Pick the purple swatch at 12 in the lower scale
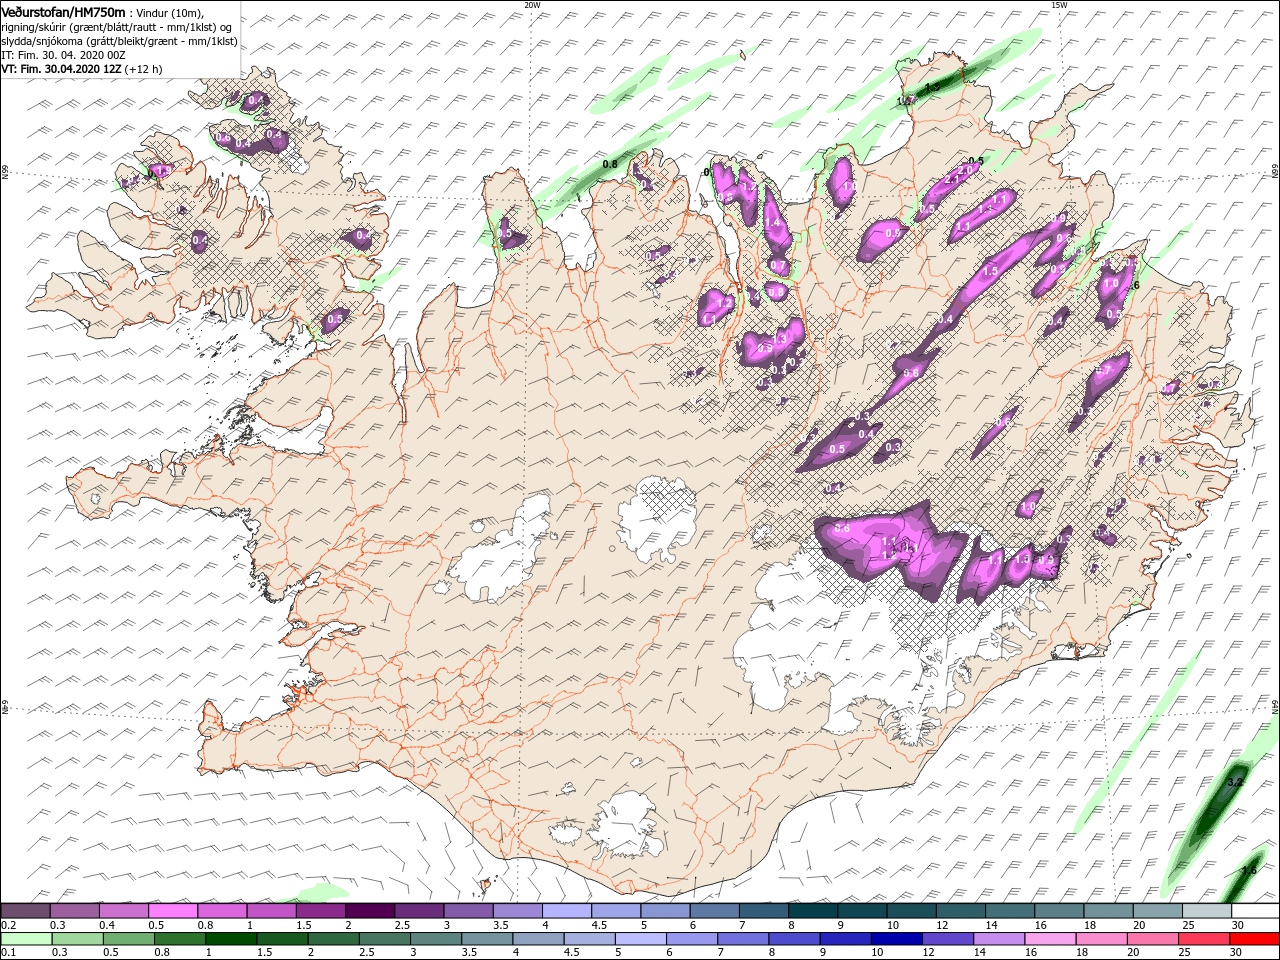The image size is (1280, 960). coord(946,938)
